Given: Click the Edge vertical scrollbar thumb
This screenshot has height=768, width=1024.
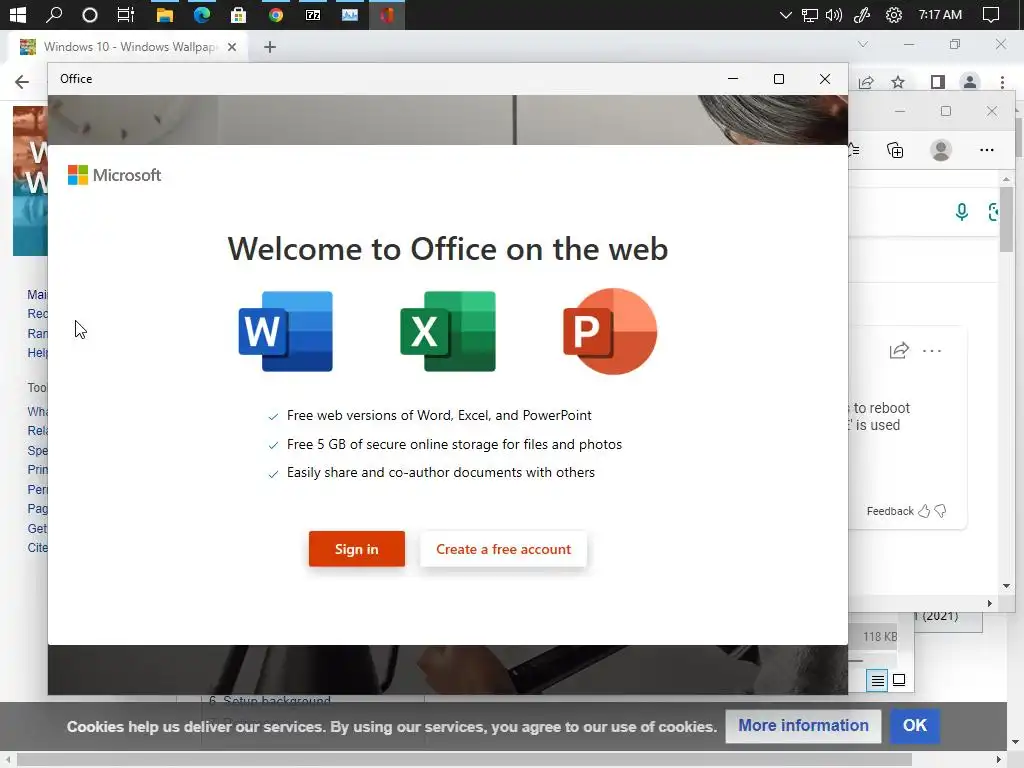Looking at the screenshot, I should (1006, 219).
